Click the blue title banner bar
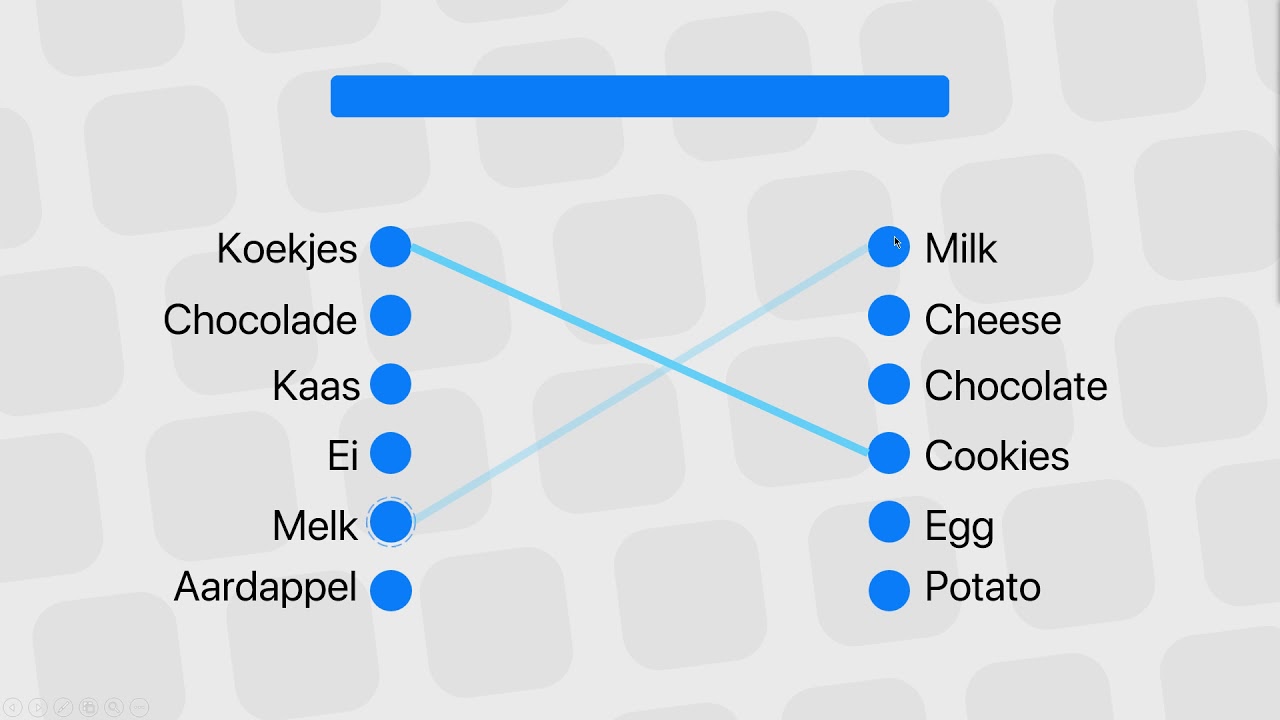 640,96
